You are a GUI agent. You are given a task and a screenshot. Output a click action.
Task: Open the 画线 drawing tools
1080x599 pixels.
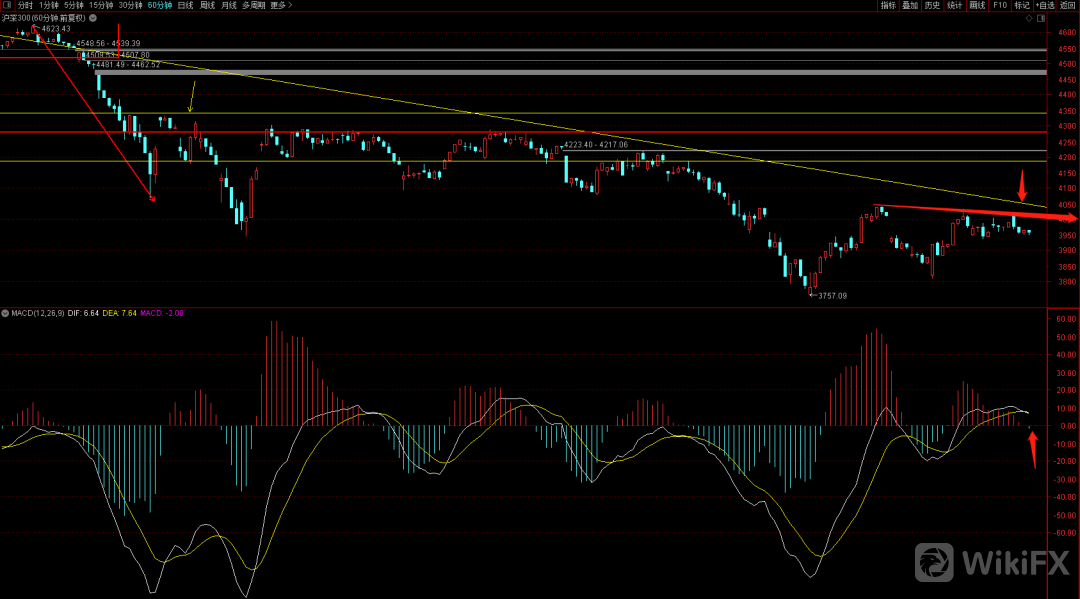coord(977,5)
